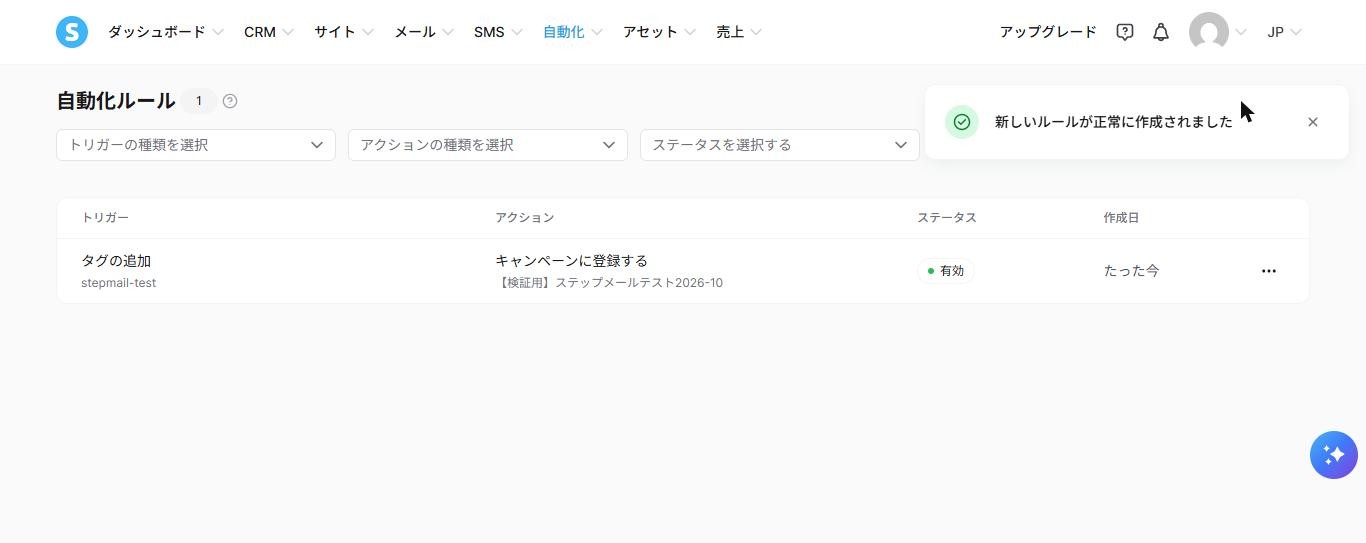The image size is (1366, 543).
Task: Open the サイト menu
Action: (x=344, y=32)
